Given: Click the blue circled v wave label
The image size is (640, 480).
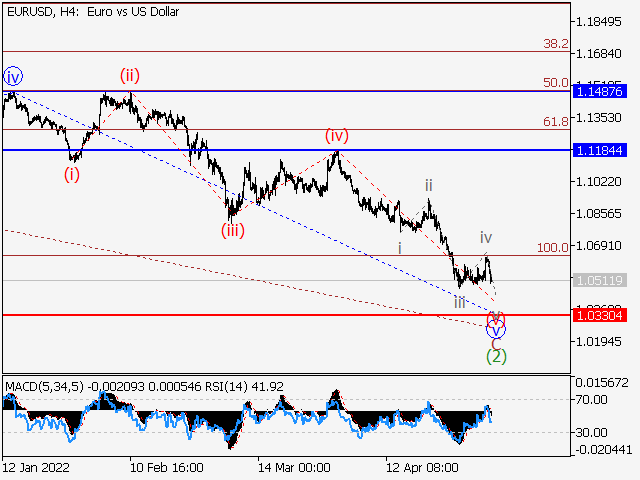Looking at the screenshot, I should tap(496, 330).
